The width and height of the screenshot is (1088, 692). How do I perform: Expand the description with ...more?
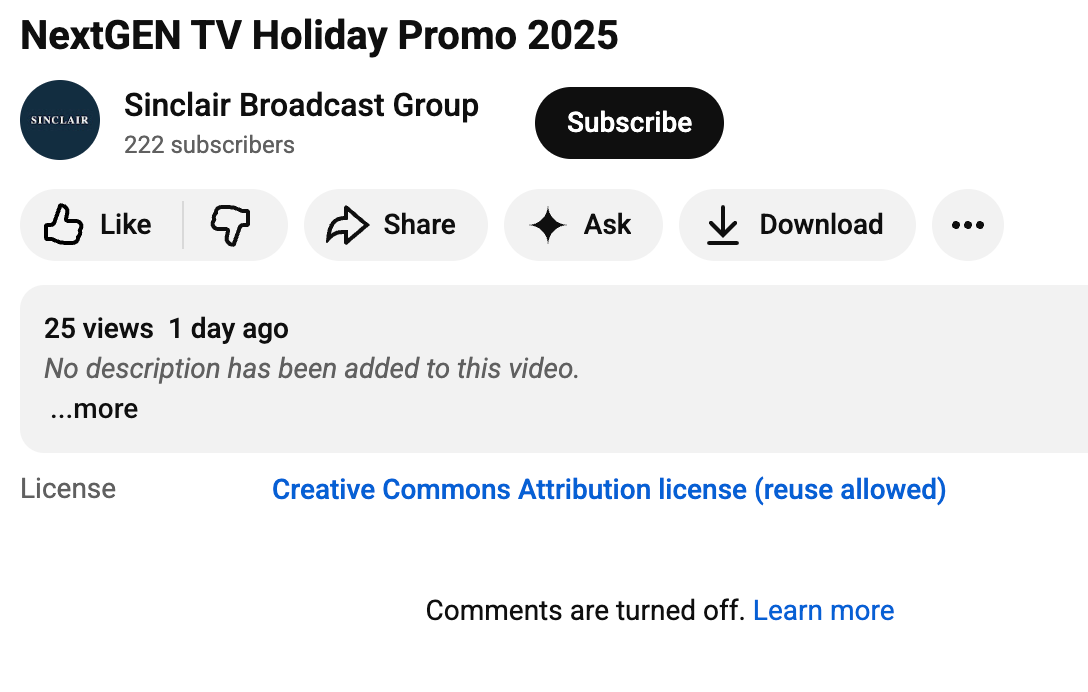pos(94,409)
